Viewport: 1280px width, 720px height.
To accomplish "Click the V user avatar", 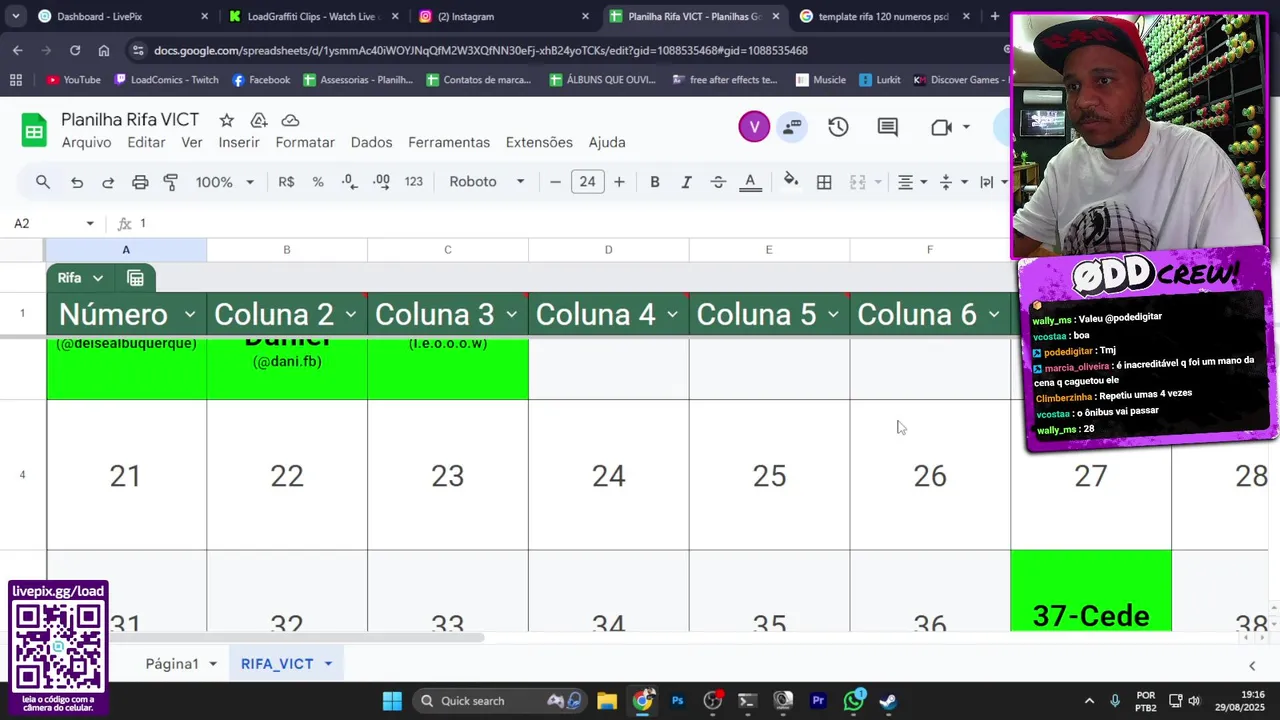I will (x=754, y=127).
